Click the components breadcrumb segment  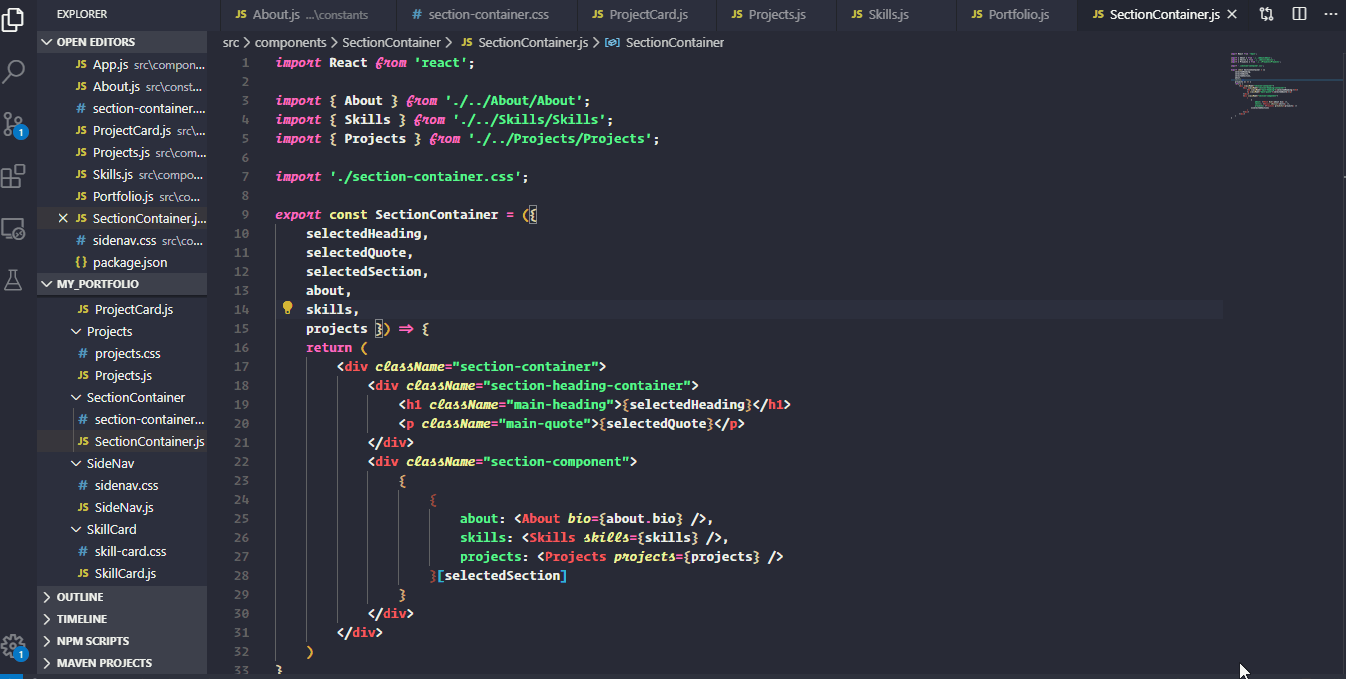291,43
